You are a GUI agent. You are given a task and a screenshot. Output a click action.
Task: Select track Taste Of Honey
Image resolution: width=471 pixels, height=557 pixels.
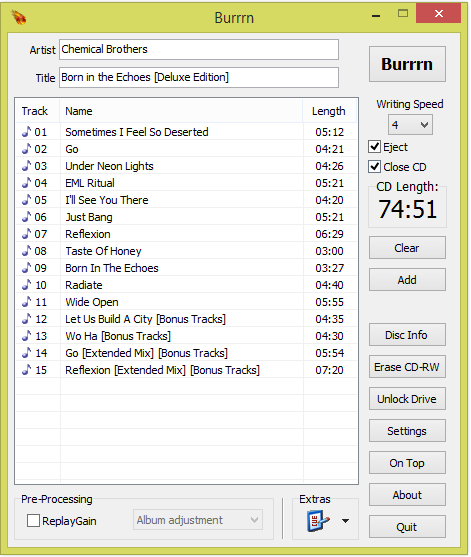[186, 251]
